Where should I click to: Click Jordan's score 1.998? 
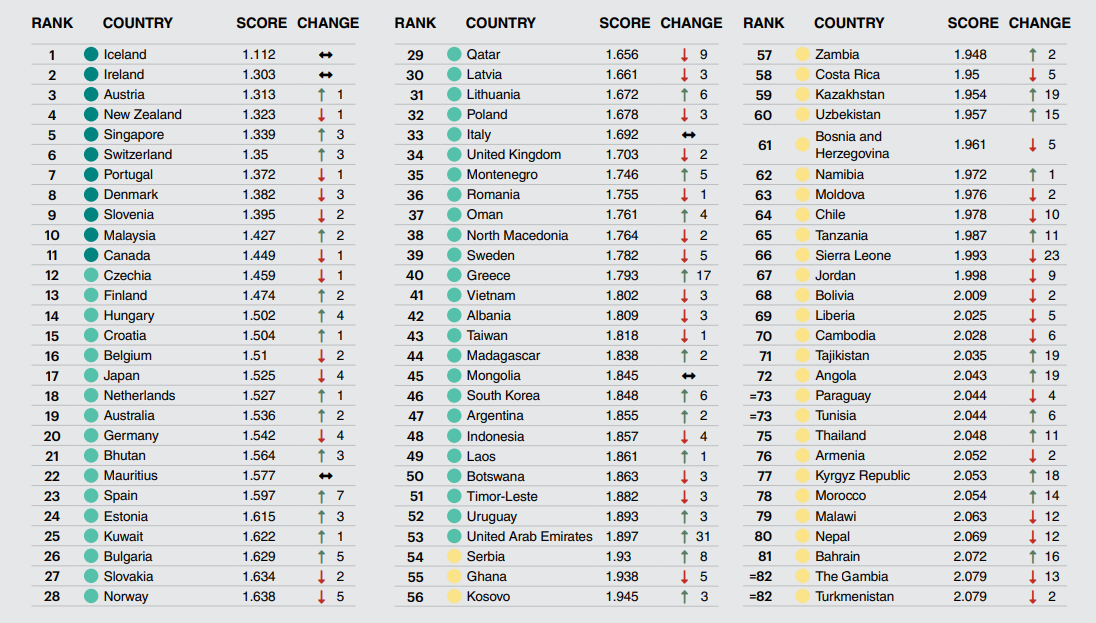tap(970, 275)
